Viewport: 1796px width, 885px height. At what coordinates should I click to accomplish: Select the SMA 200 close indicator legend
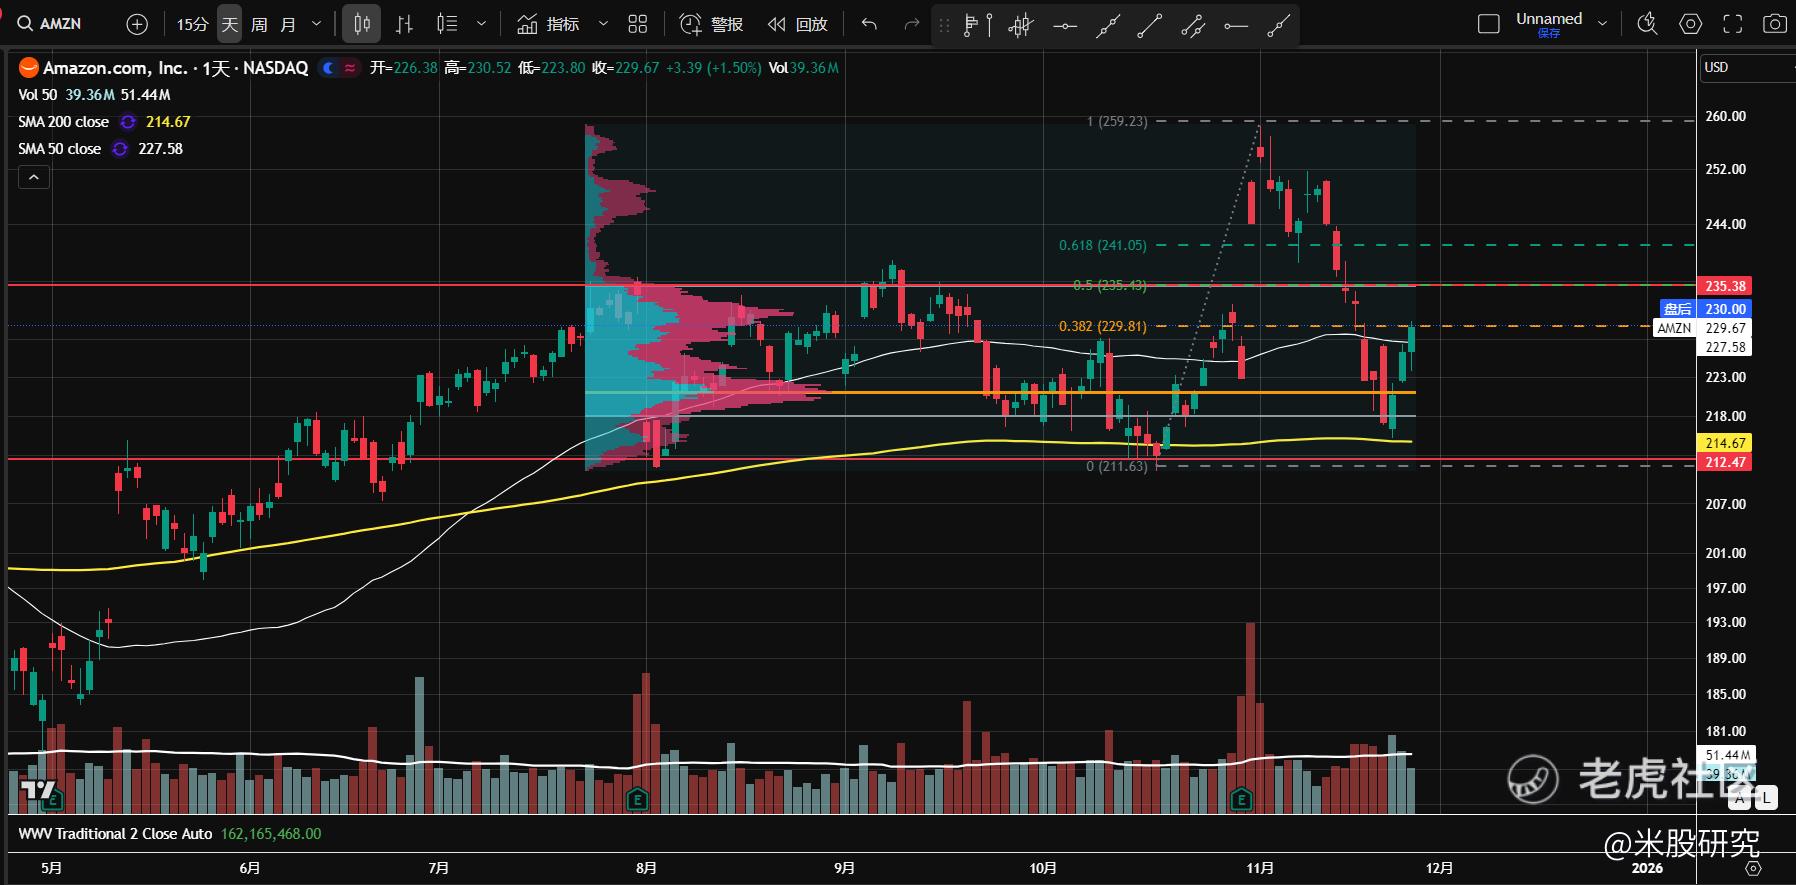[x=63, y=122]
